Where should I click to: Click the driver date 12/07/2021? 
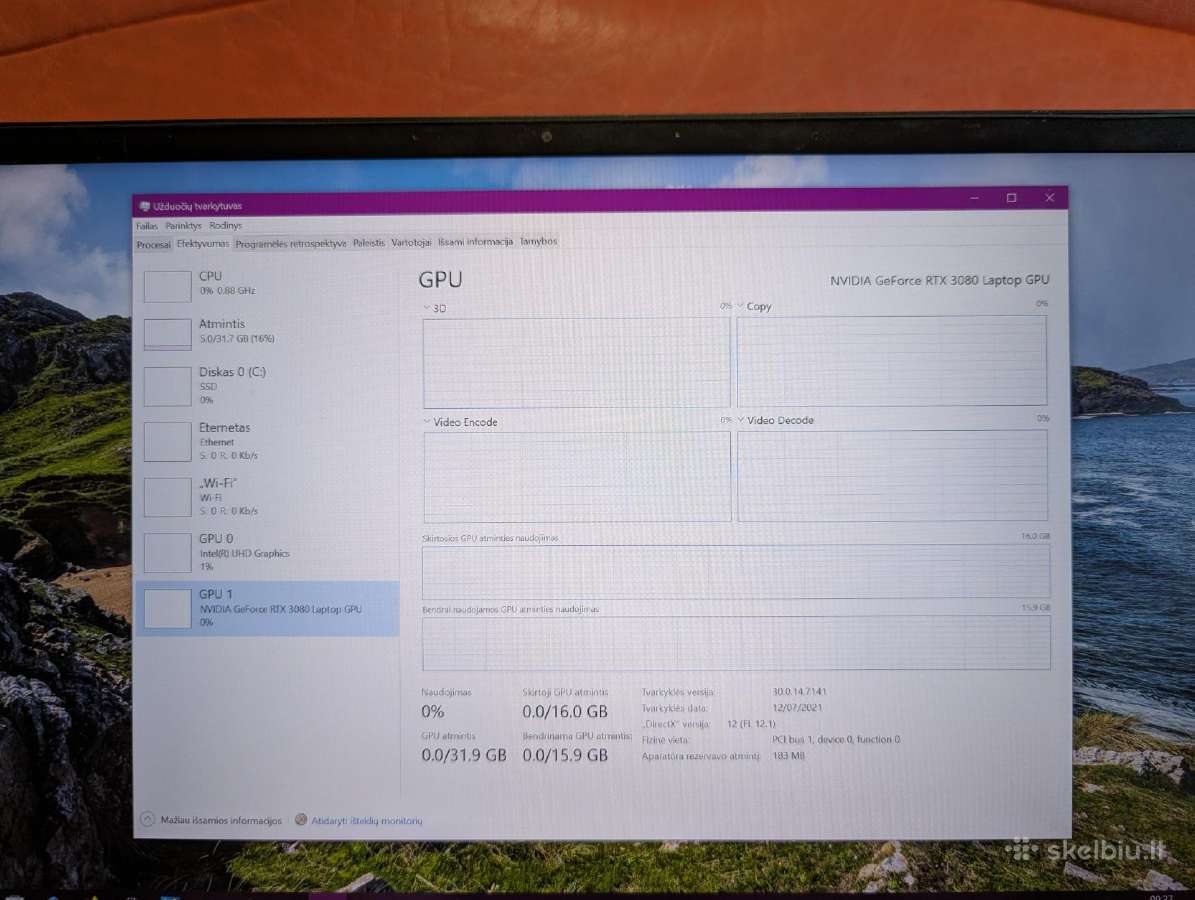797,708
